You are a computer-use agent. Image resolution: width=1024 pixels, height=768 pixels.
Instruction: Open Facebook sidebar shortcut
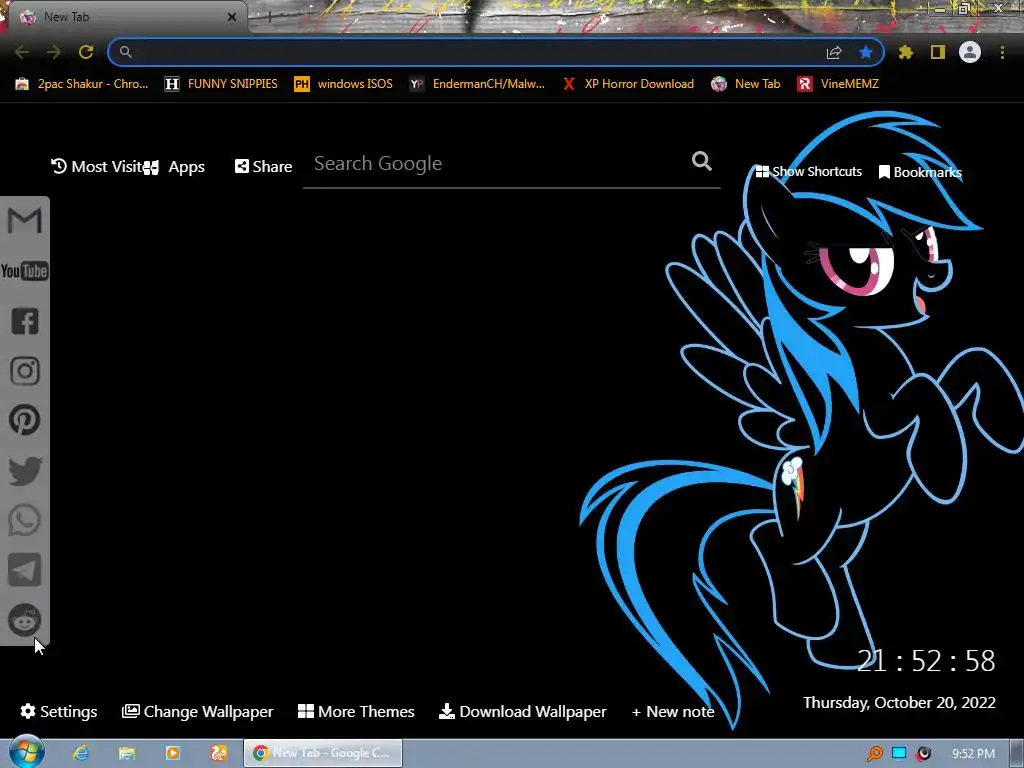click(25, 321)
